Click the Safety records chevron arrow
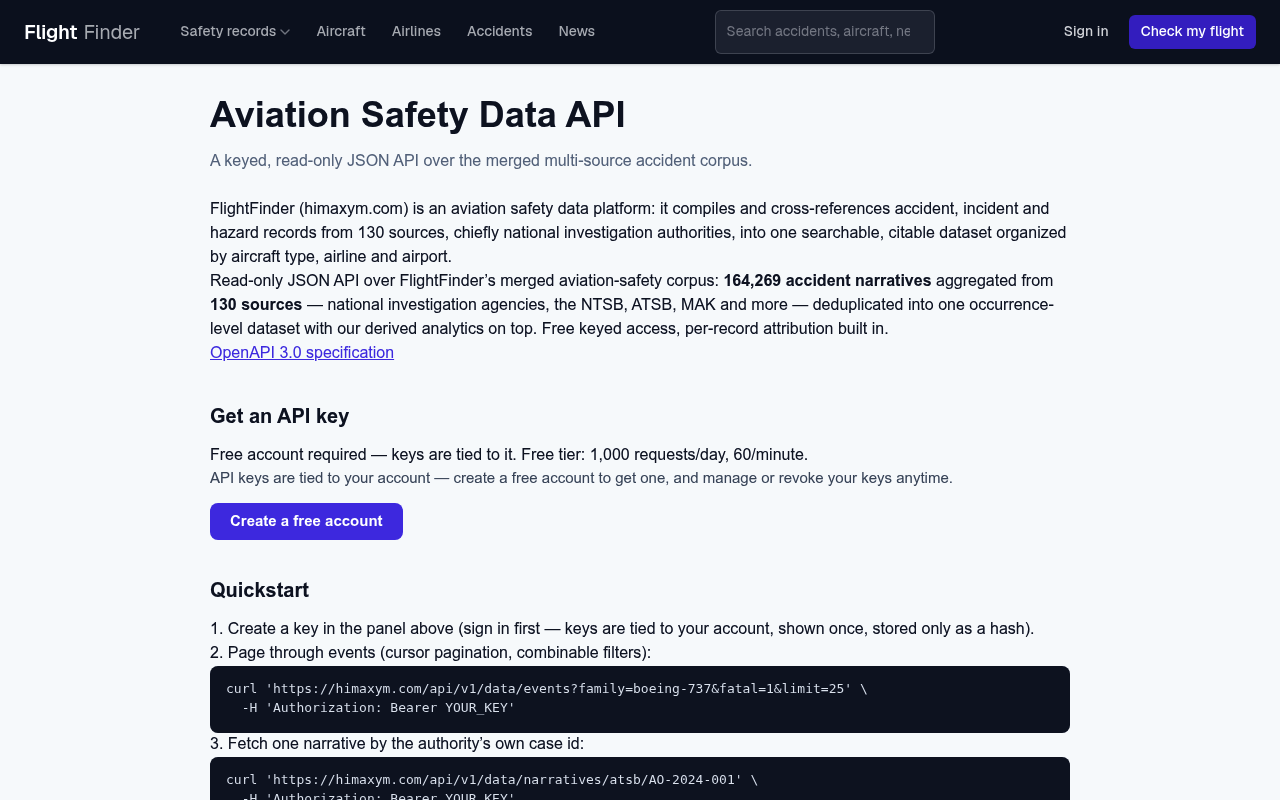The height and width of the screenshot is (800, 1280). point(285,32)
